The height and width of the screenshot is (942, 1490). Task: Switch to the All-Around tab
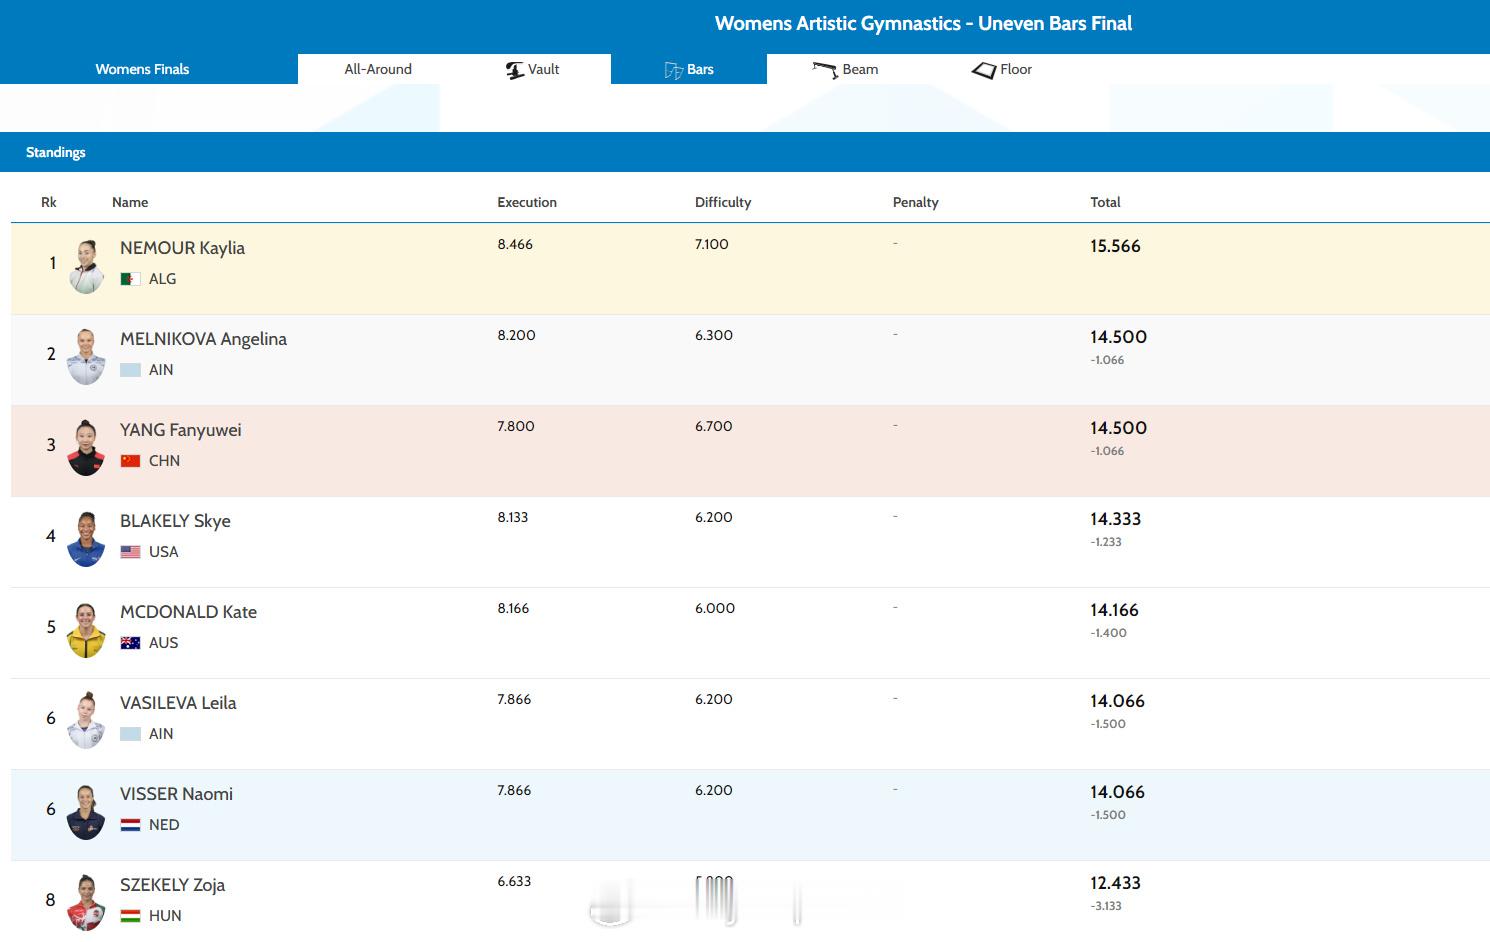(378, 69)
